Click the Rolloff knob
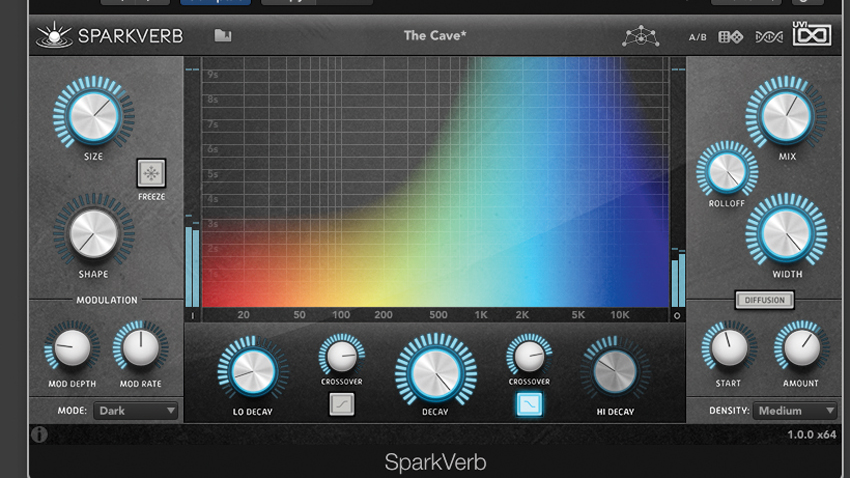Screen dimensions: 850x478 point(726,171)
